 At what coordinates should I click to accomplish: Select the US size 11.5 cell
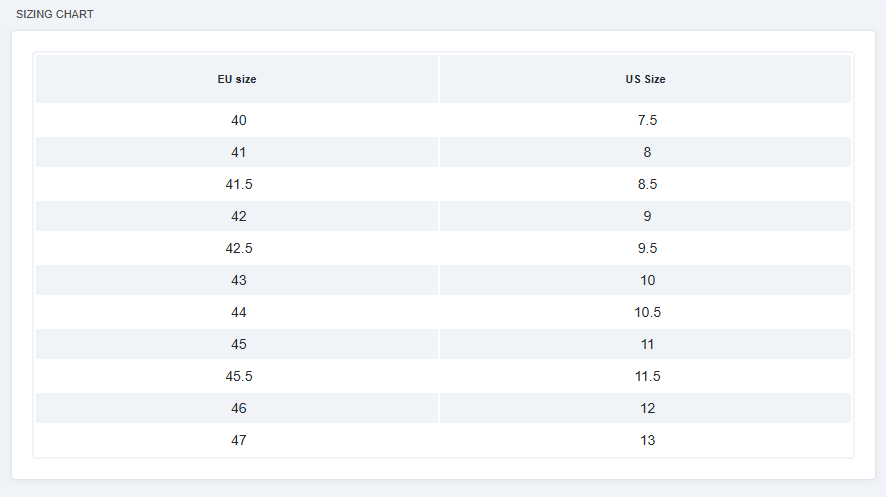[647, 376]
